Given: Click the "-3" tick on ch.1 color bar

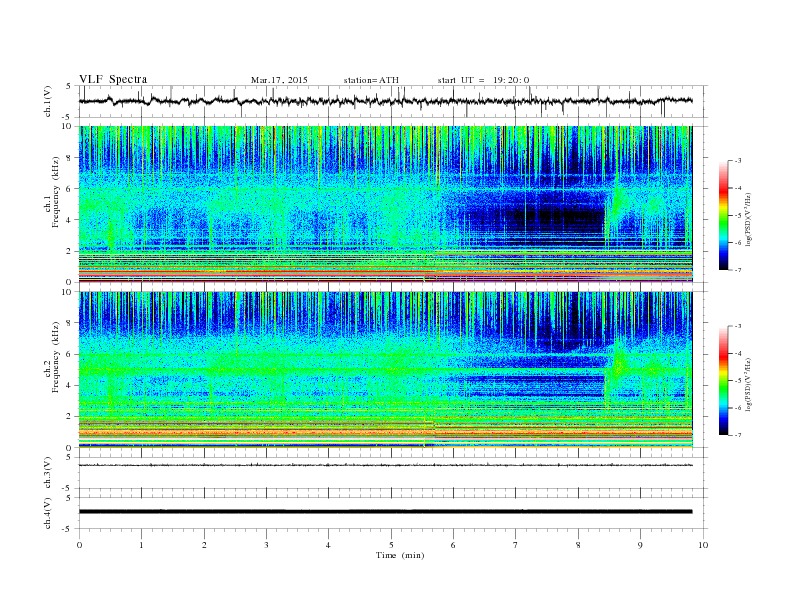Looking at the screenshot, I should 737,161.
